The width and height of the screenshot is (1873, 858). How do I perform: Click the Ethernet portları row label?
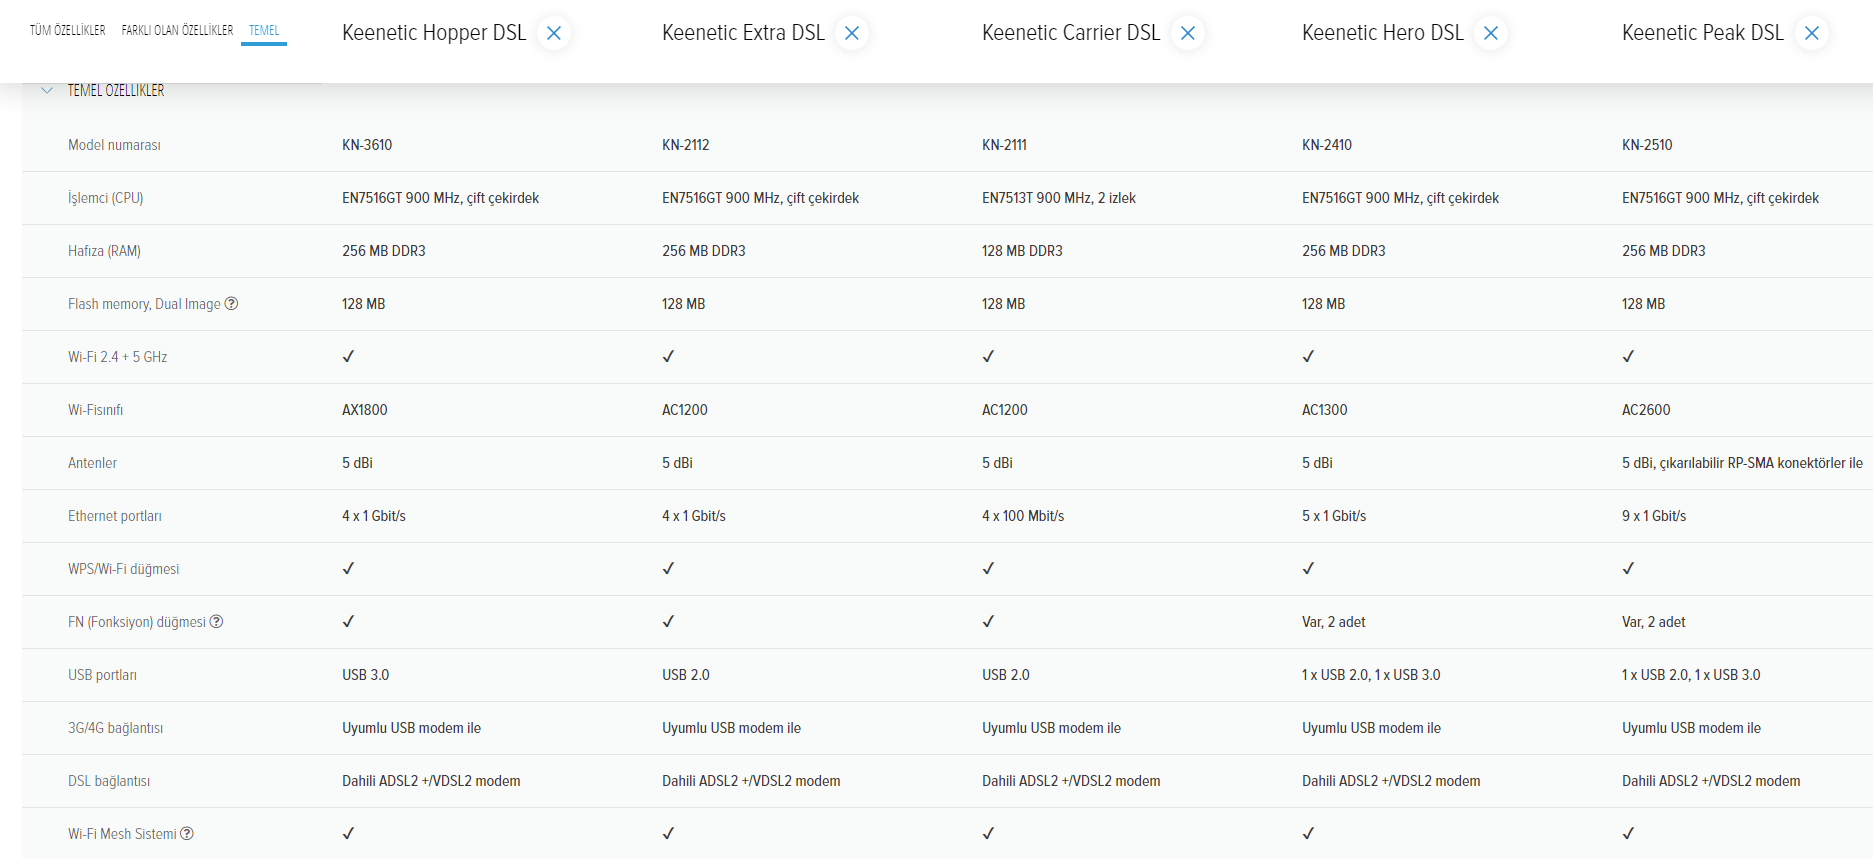click(115, 516)
